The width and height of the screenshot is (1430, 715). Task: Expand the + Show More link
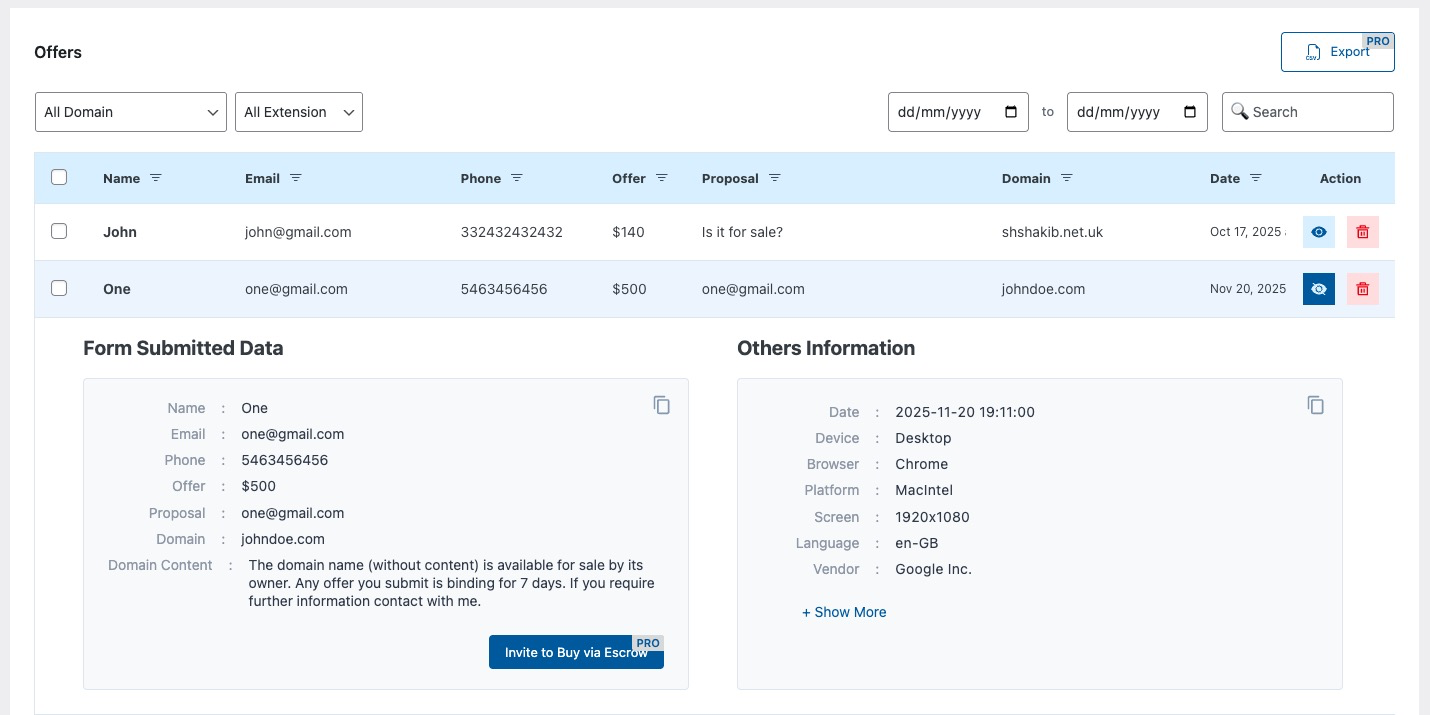coord(844,612)
